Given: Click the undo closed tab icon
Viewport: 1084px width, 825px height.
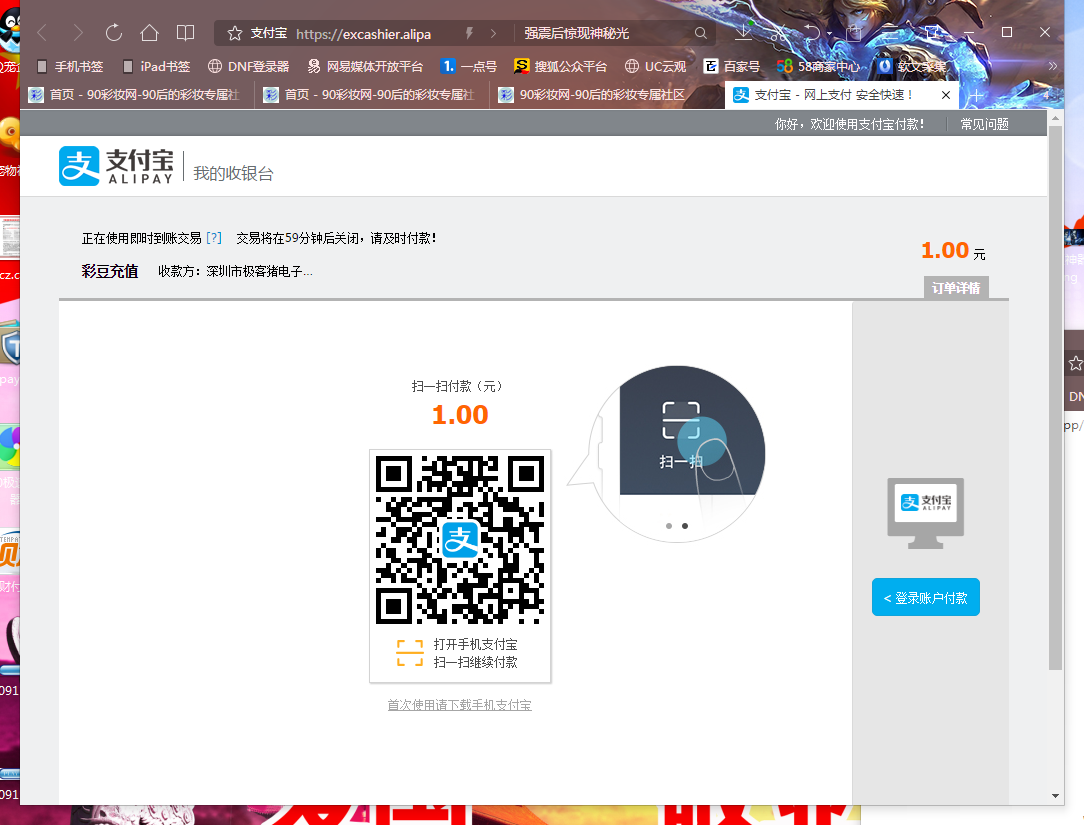Looking at the screenshot, I should [812, 33].
